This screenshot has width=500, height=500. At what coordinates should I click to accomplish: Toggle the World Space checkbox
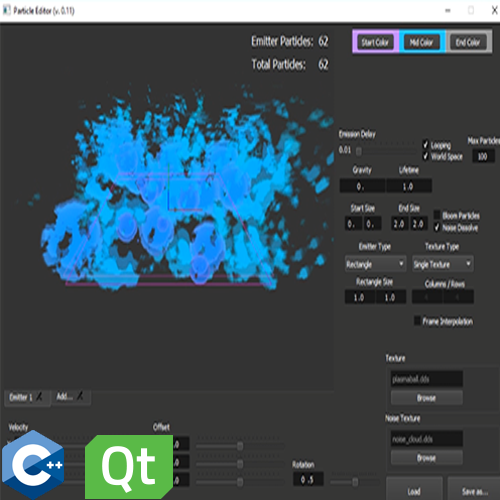point(426,156)
